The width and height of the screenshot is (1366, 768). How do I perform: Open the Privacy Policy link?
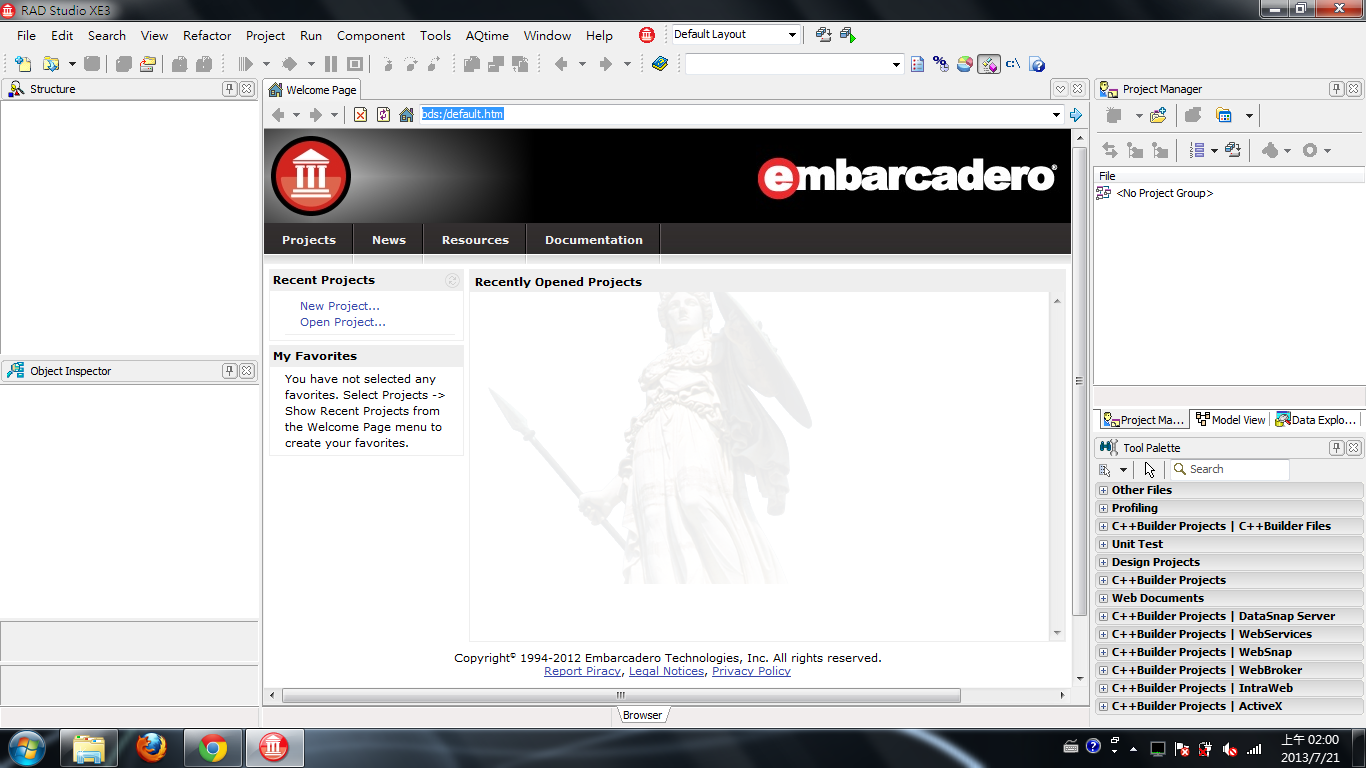751,671
